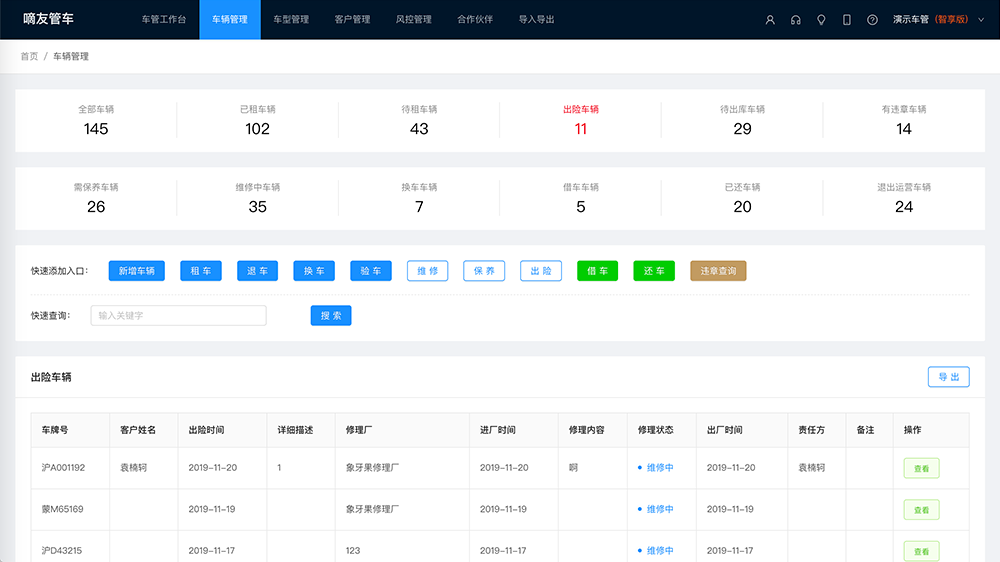Select the 出险车辆 statistic card
The image size is (1000, 562).
(x=580, y=120)
